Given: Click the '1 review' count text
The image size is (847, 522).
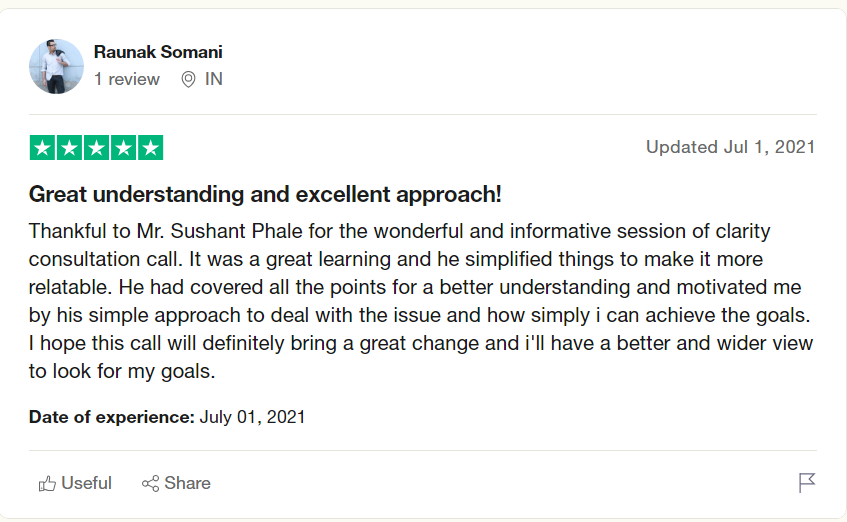Looking at the screenshot, I should (127, 80).
